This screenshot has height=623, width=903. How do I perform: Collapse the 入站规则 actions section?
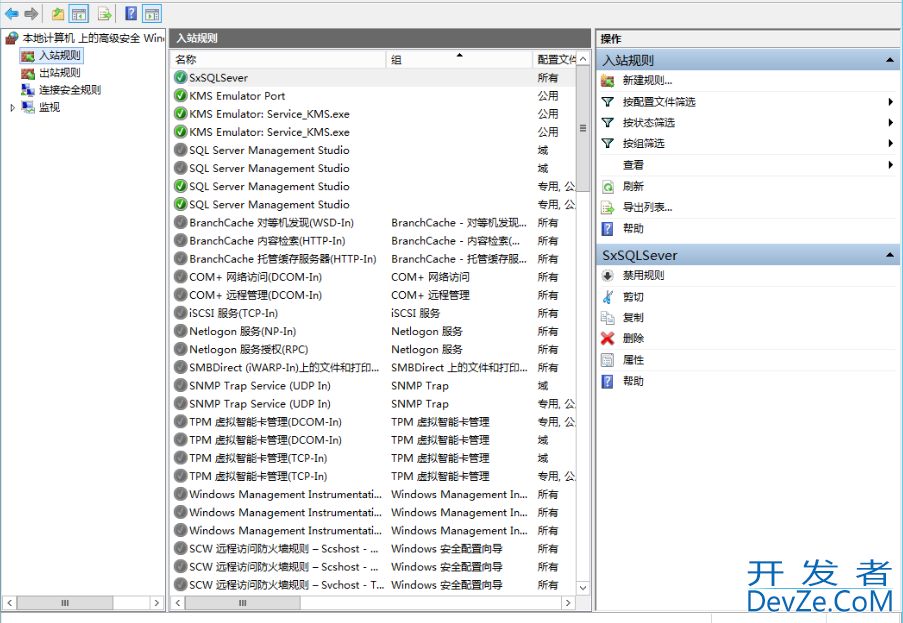[x=890, y=60]
